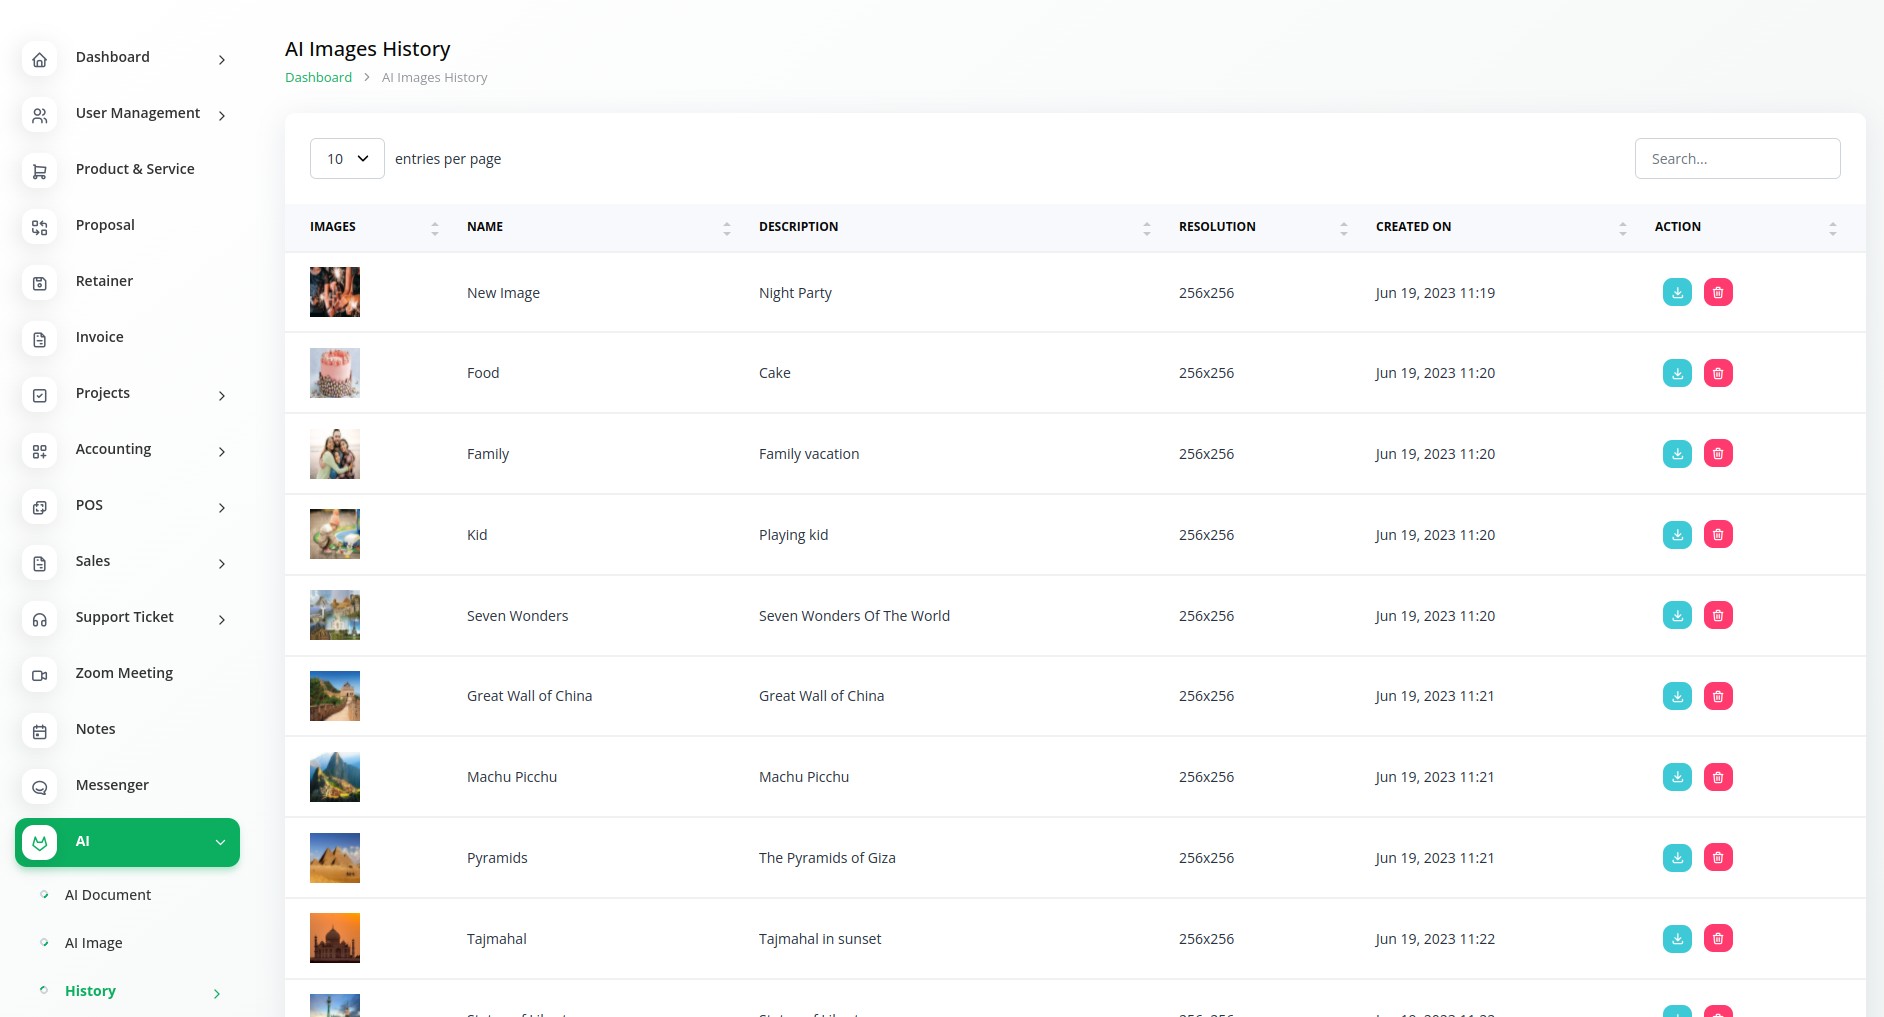Click the Messenger chat icon in sidebar
Viewport: 1884px width, 1017px height.
(40, 787)
